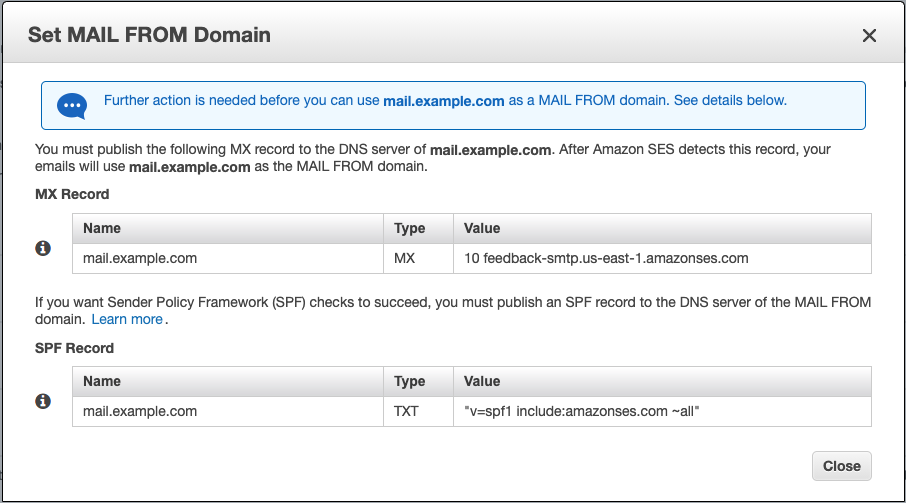906x503 pixels.
Task: Click the TXT type cell
Action: [x=407, y=411]
